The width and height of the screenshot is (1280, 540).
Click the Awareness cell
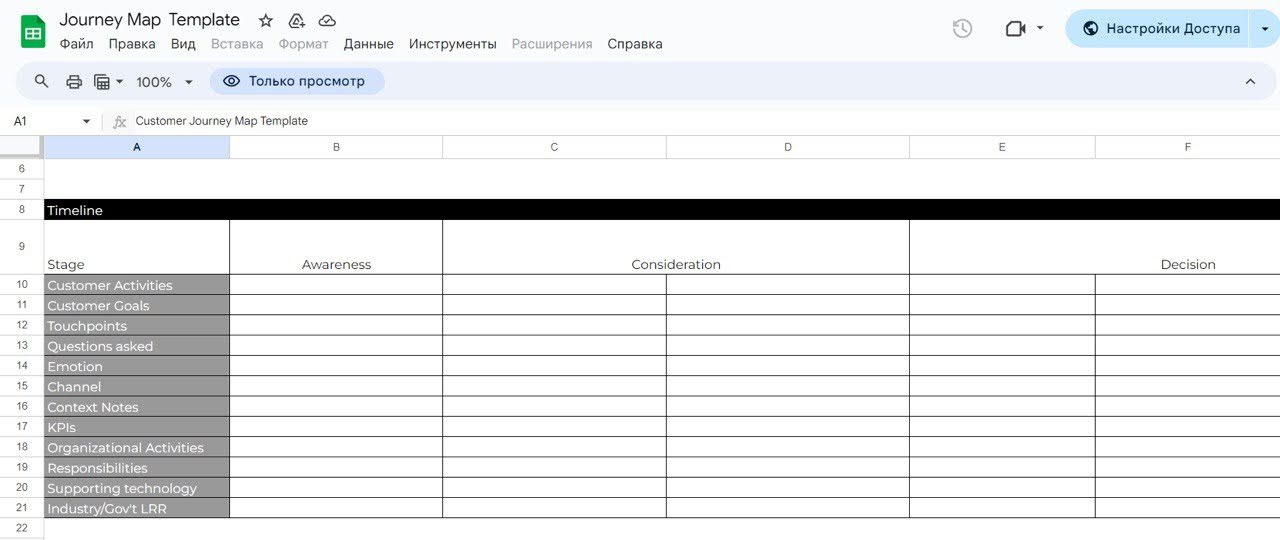pyautogui.click(x=336, y=247)
